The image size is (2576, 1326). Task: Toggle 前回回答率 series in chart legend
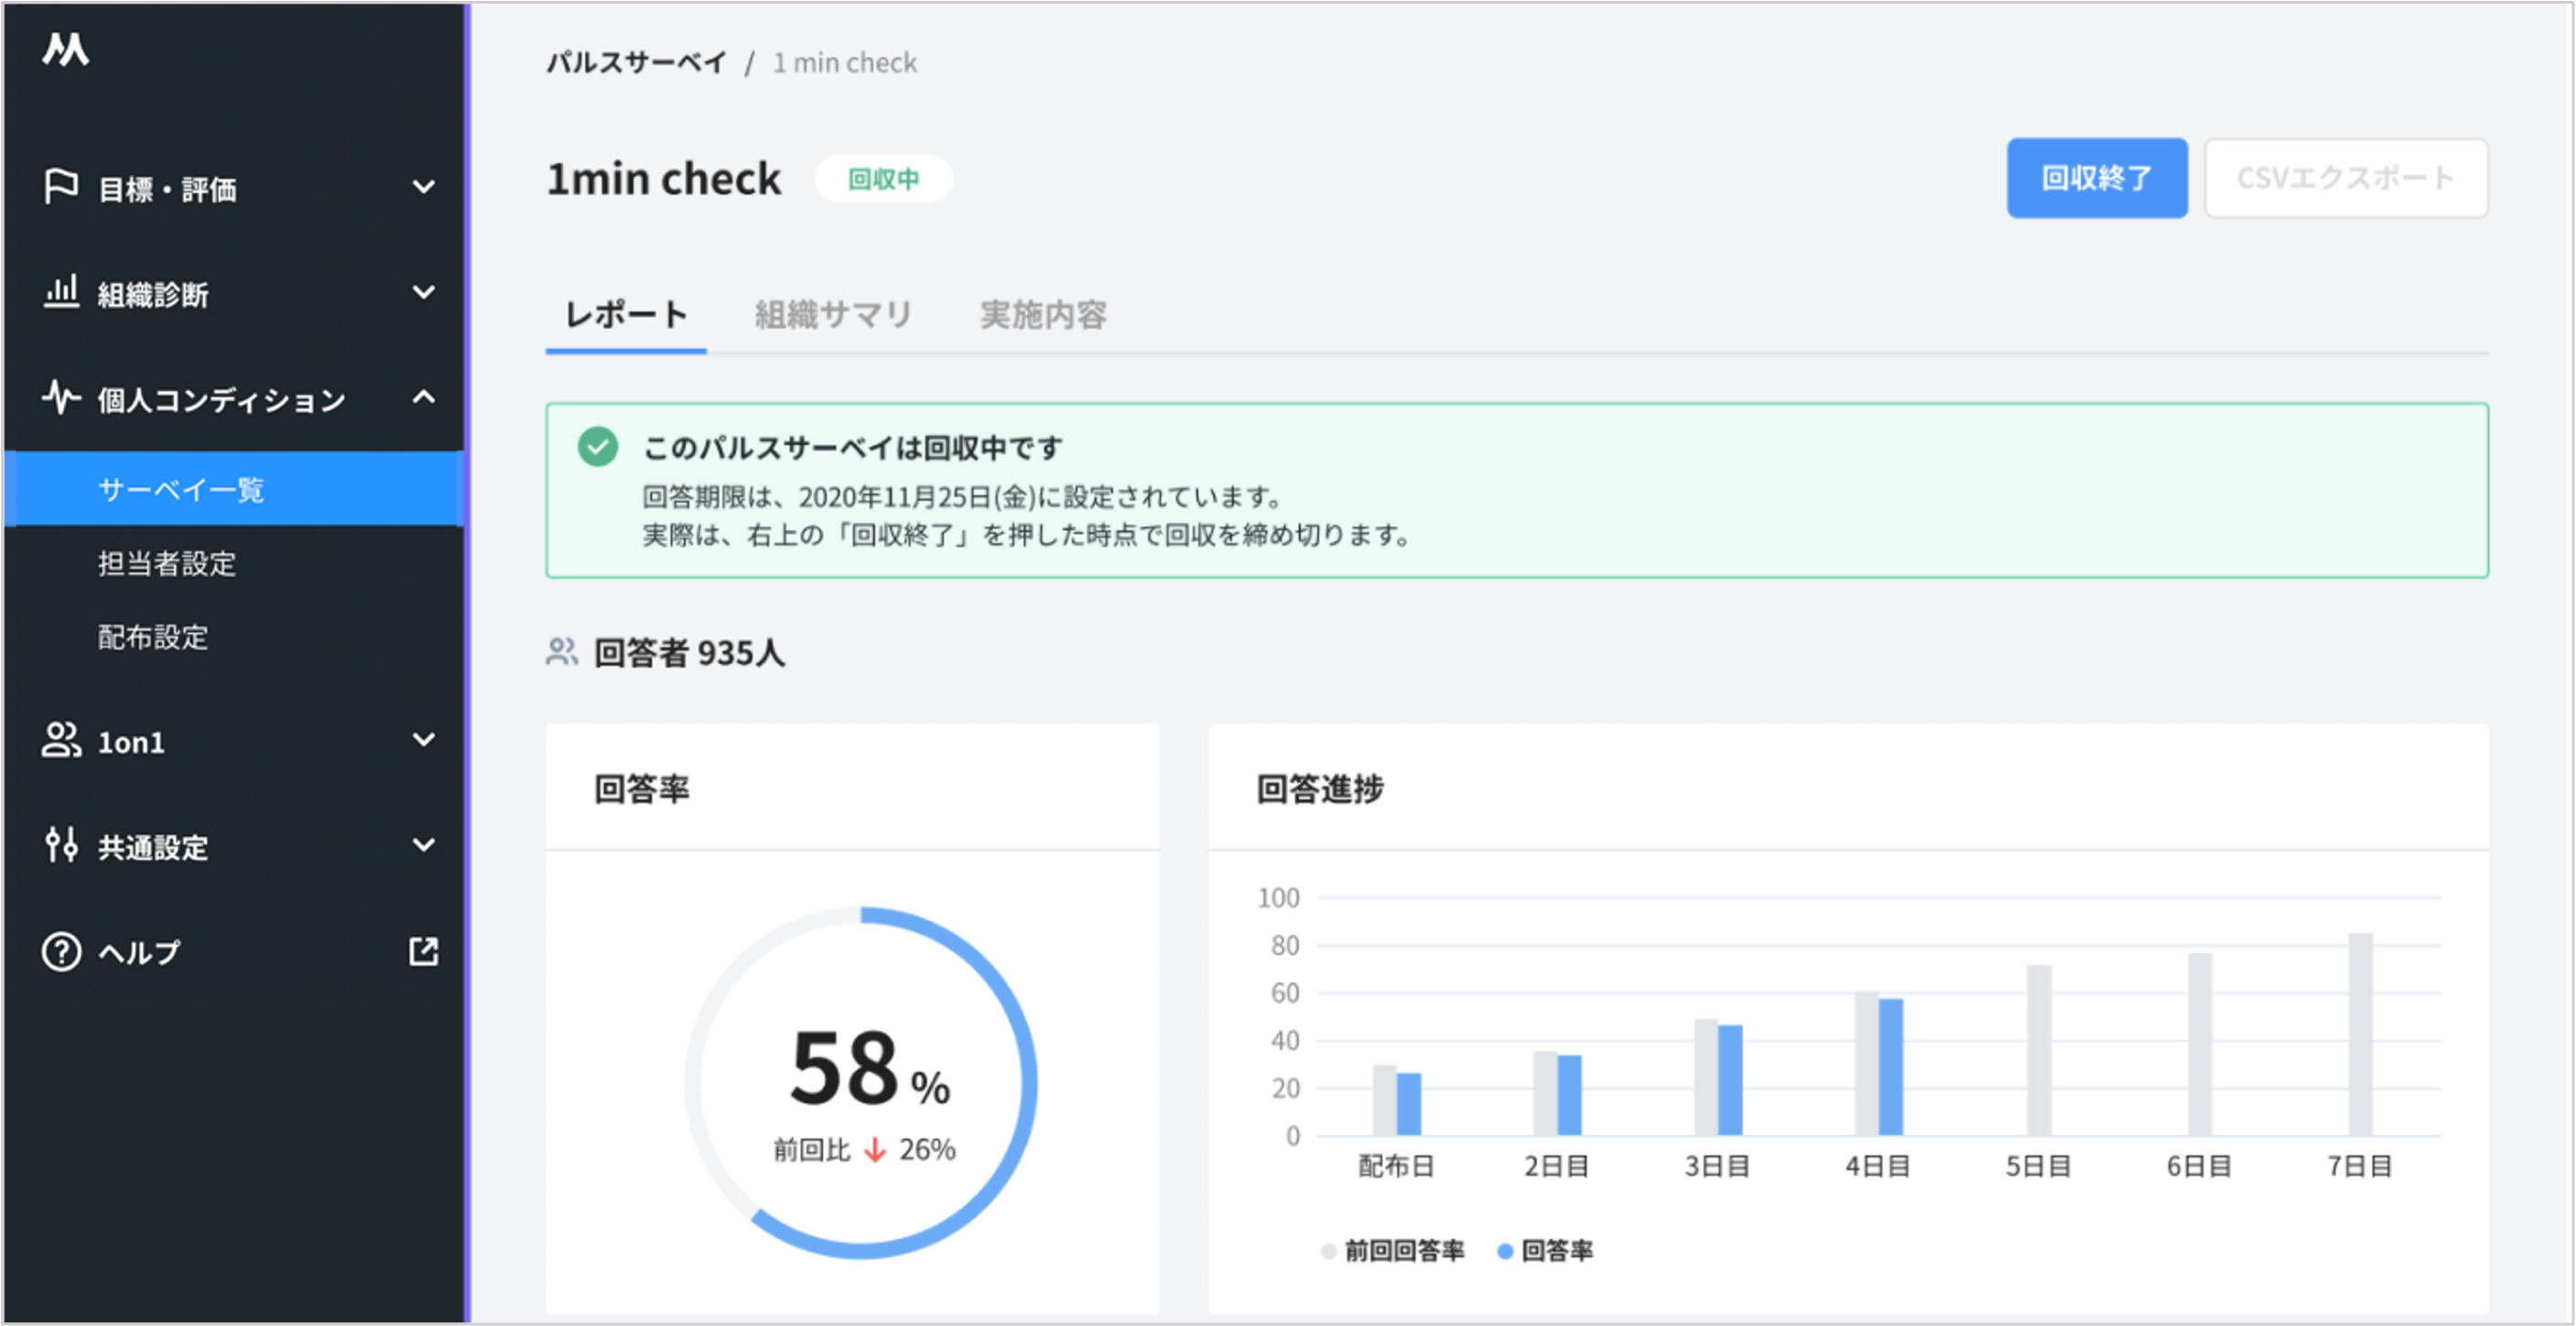[x=1393, y=1250]
